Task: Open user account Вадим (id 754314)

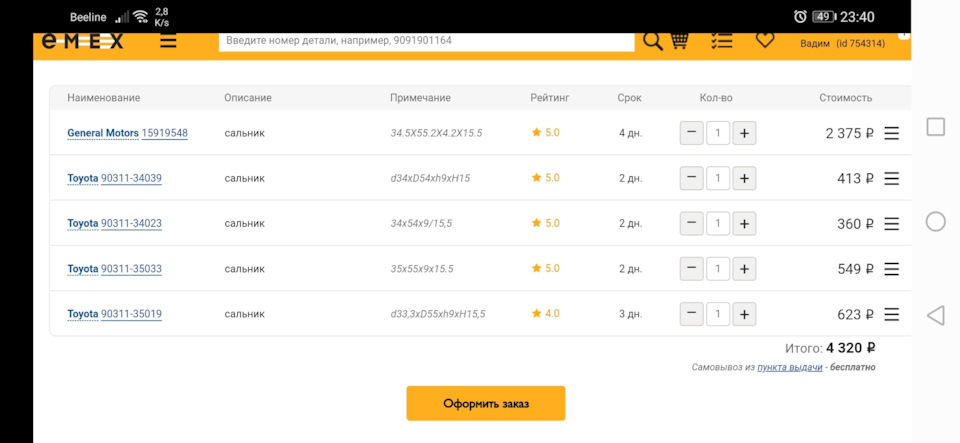Action: point(842,43)
